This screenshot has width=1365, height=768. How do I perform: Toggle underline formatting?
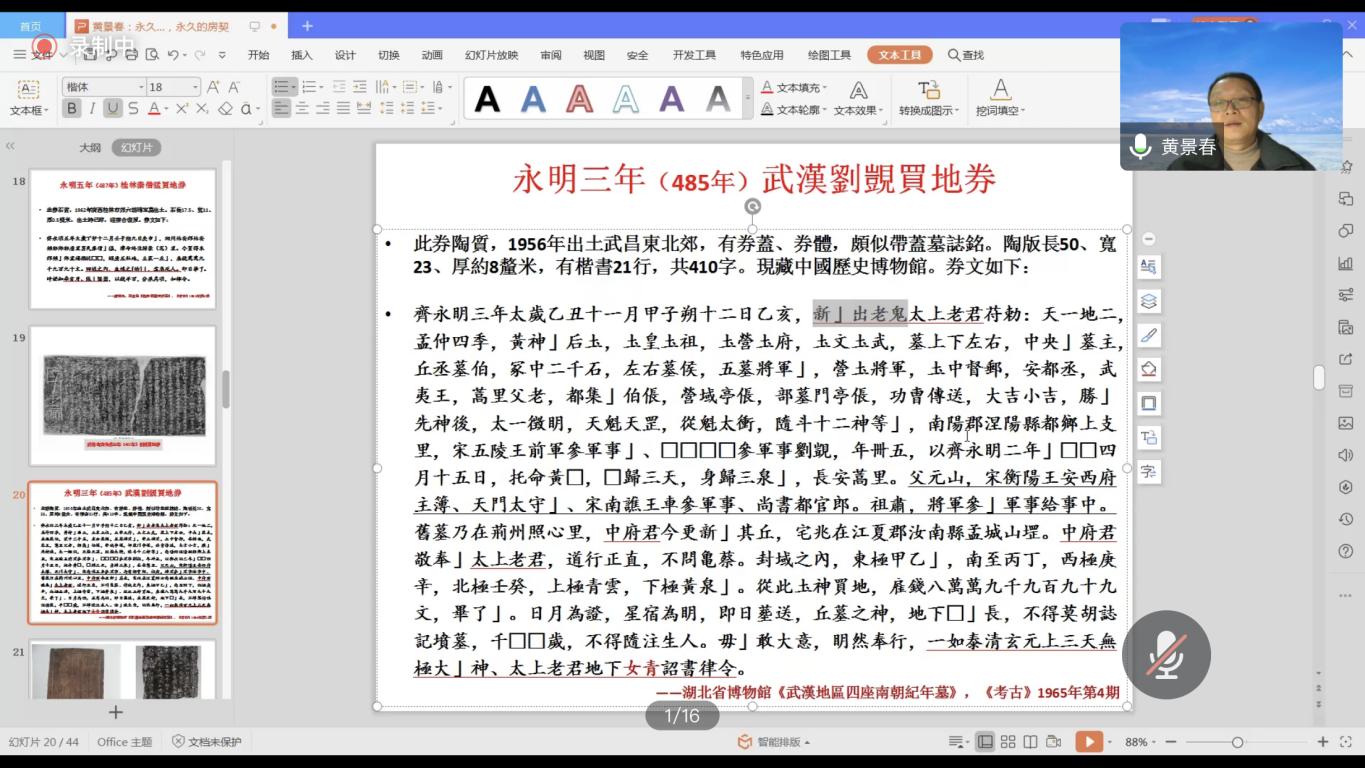click(113, 109)
